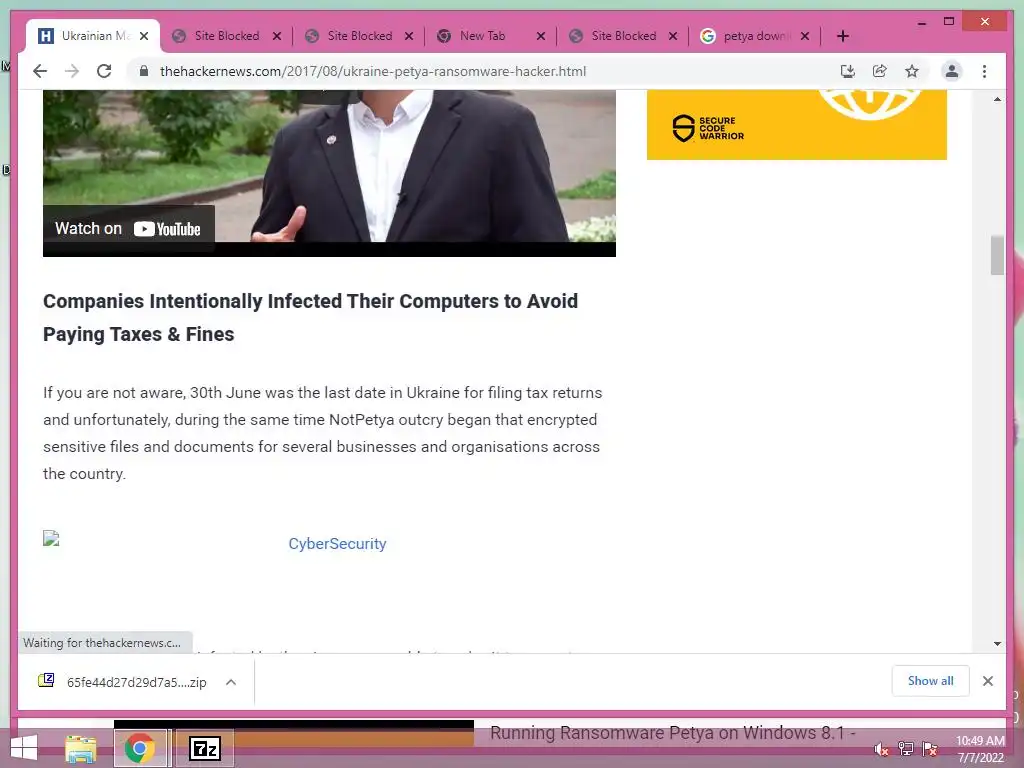Click page scrollbar up arrow

coord(997,99)
